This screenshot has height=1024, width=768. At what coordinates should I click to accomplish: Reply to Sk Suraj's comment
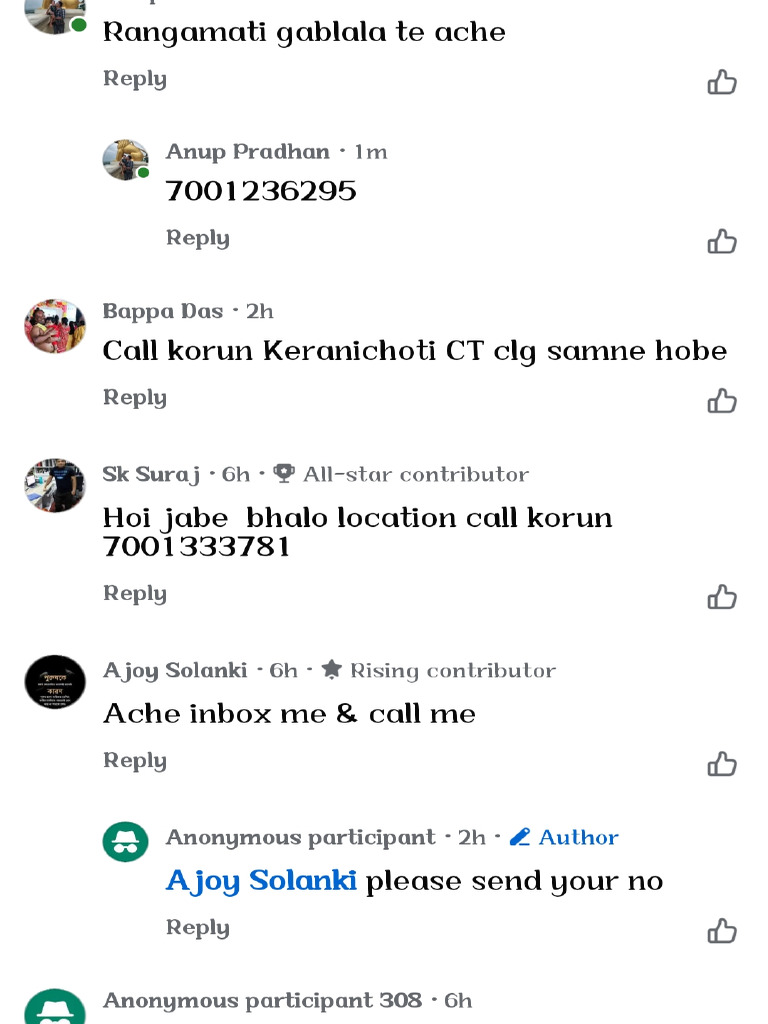[x=135, y=594]
